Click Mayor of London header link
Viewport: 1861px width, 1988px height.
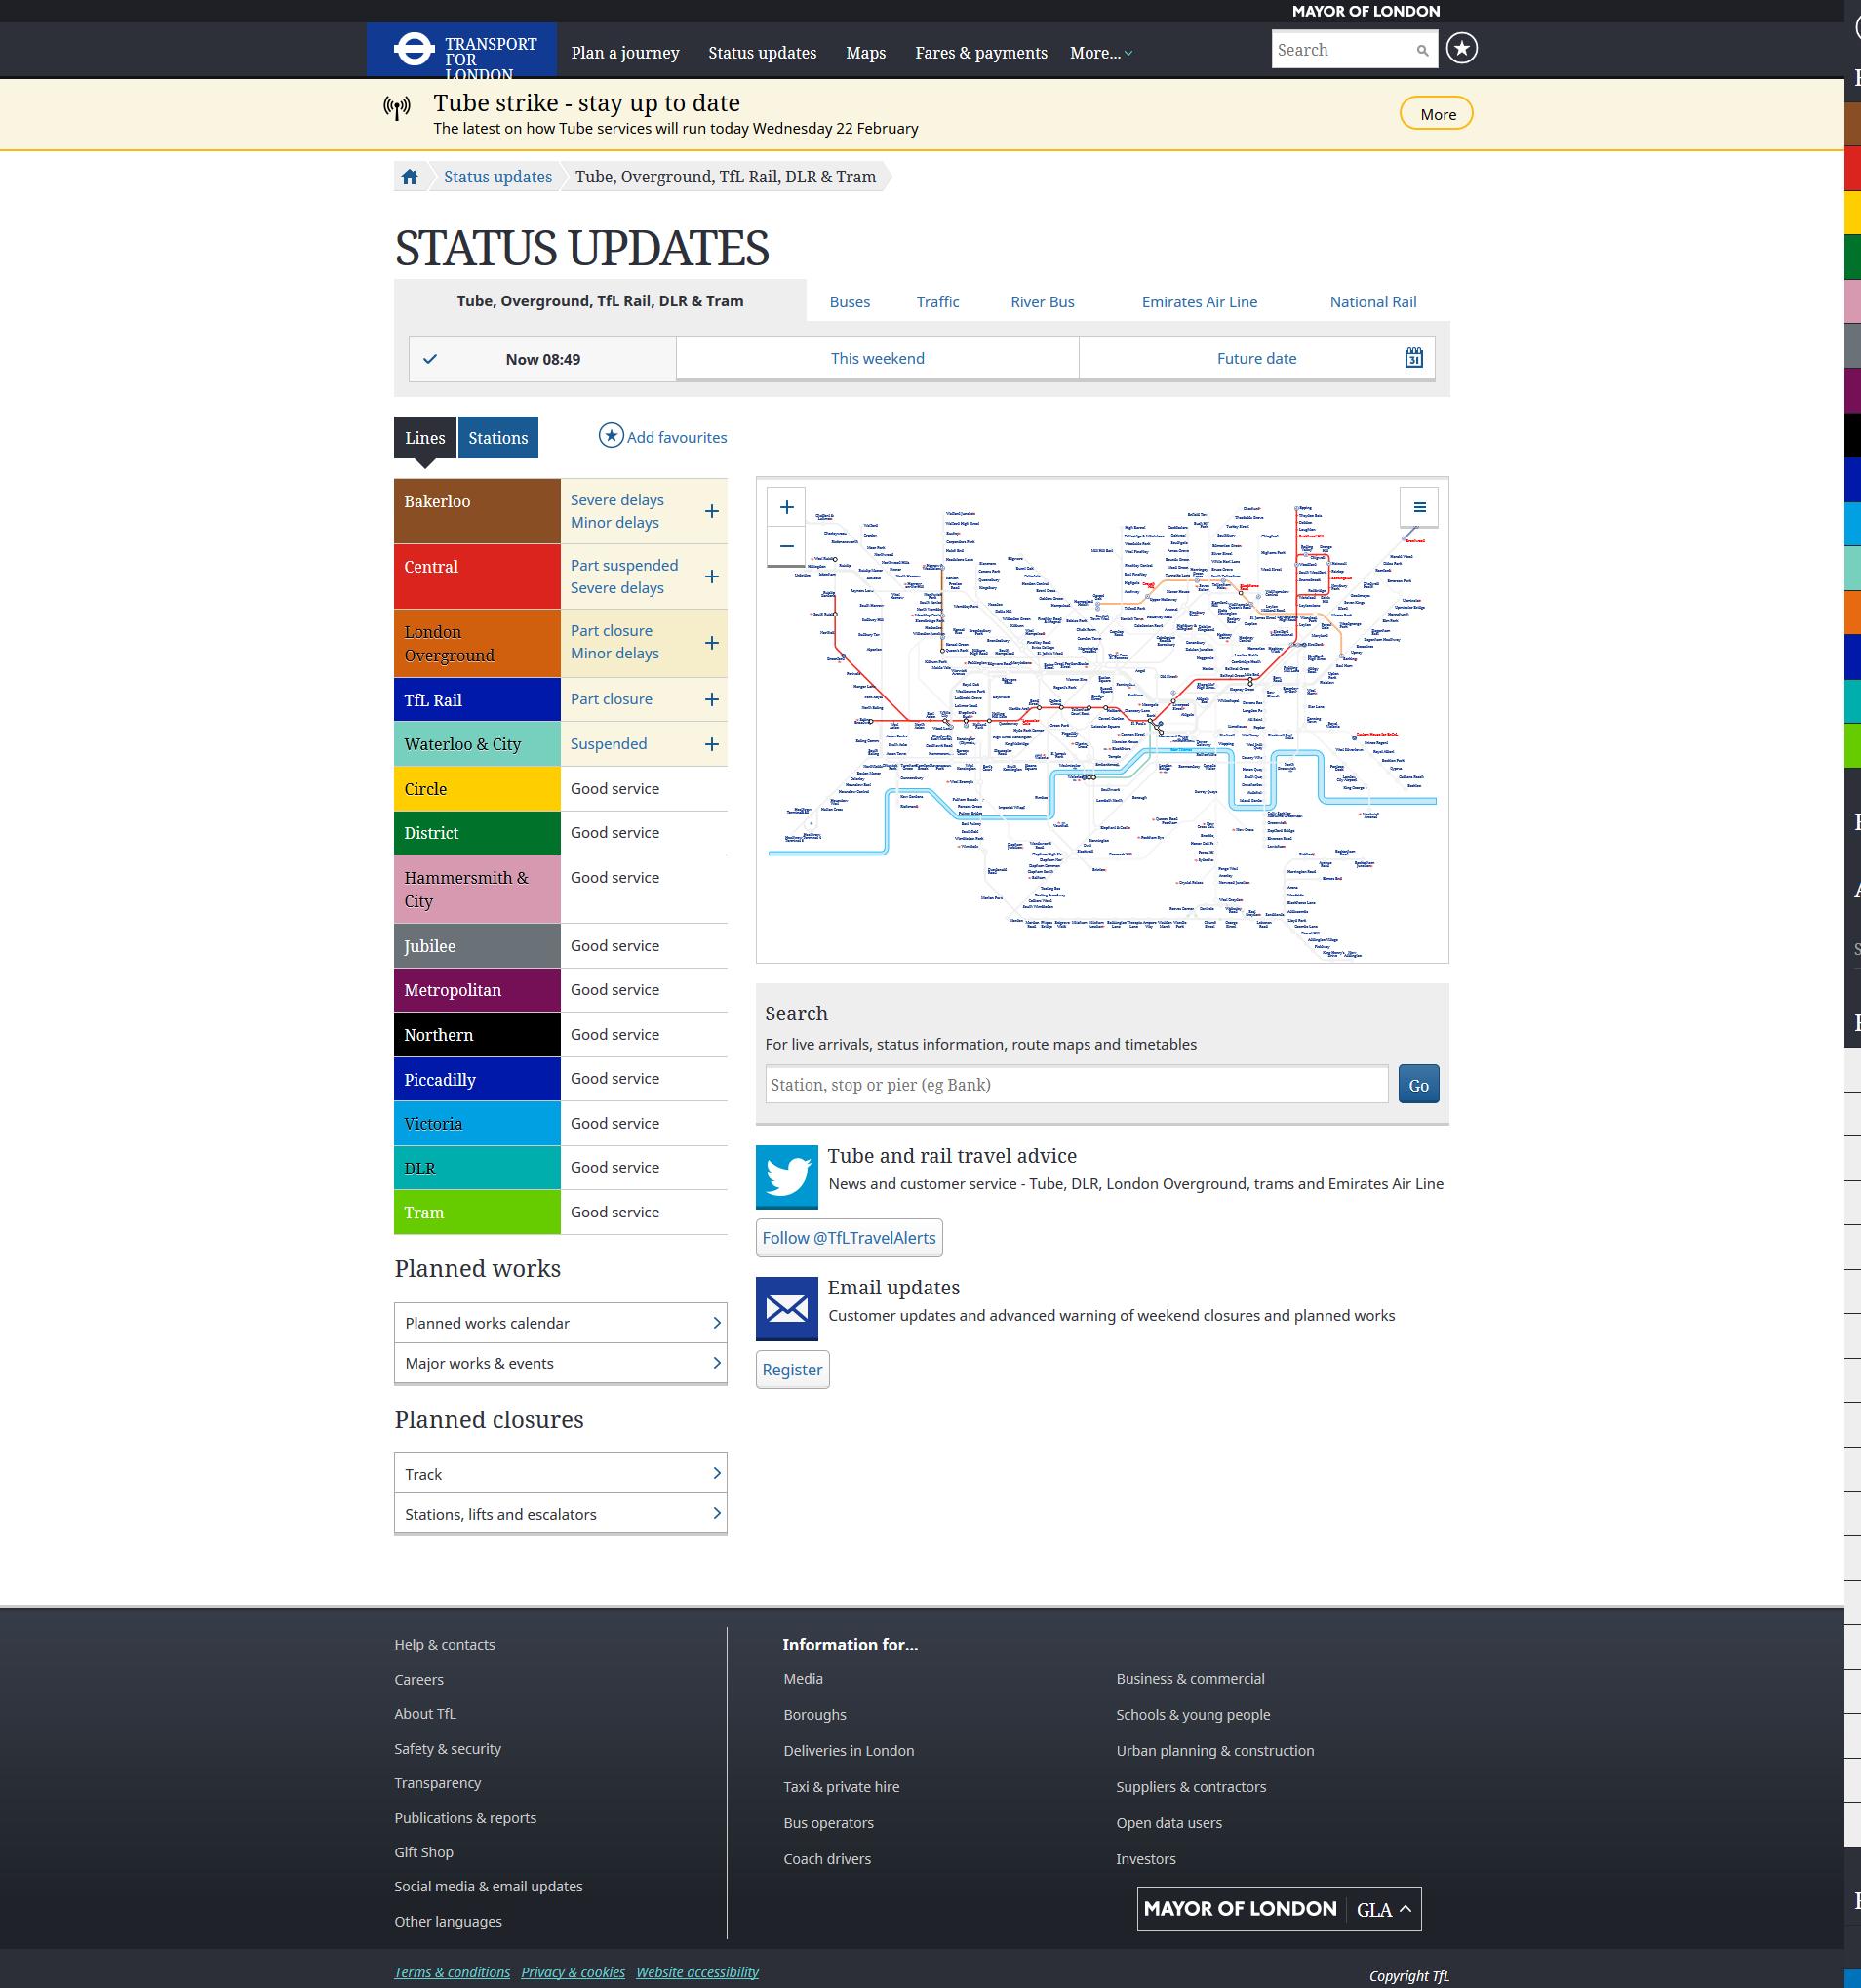[1365, 11]
